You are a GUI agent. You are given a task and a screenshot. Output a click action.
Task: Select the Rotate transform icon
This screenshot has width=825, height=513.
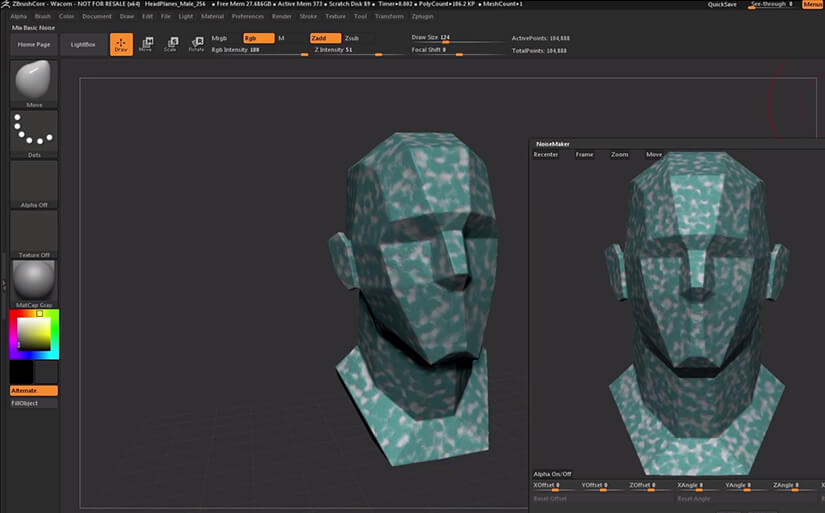click(x=196, y=44)
